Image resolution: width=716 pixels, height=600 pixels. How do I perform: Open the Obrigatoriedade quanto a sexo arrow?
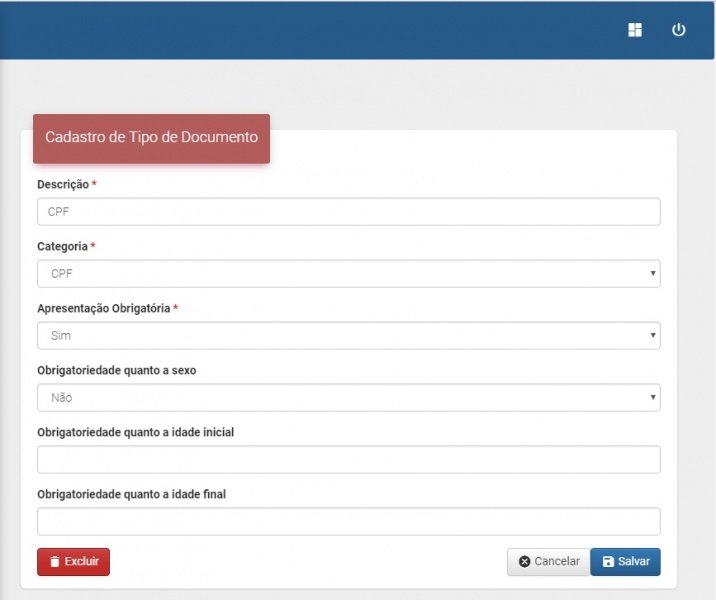652,397
